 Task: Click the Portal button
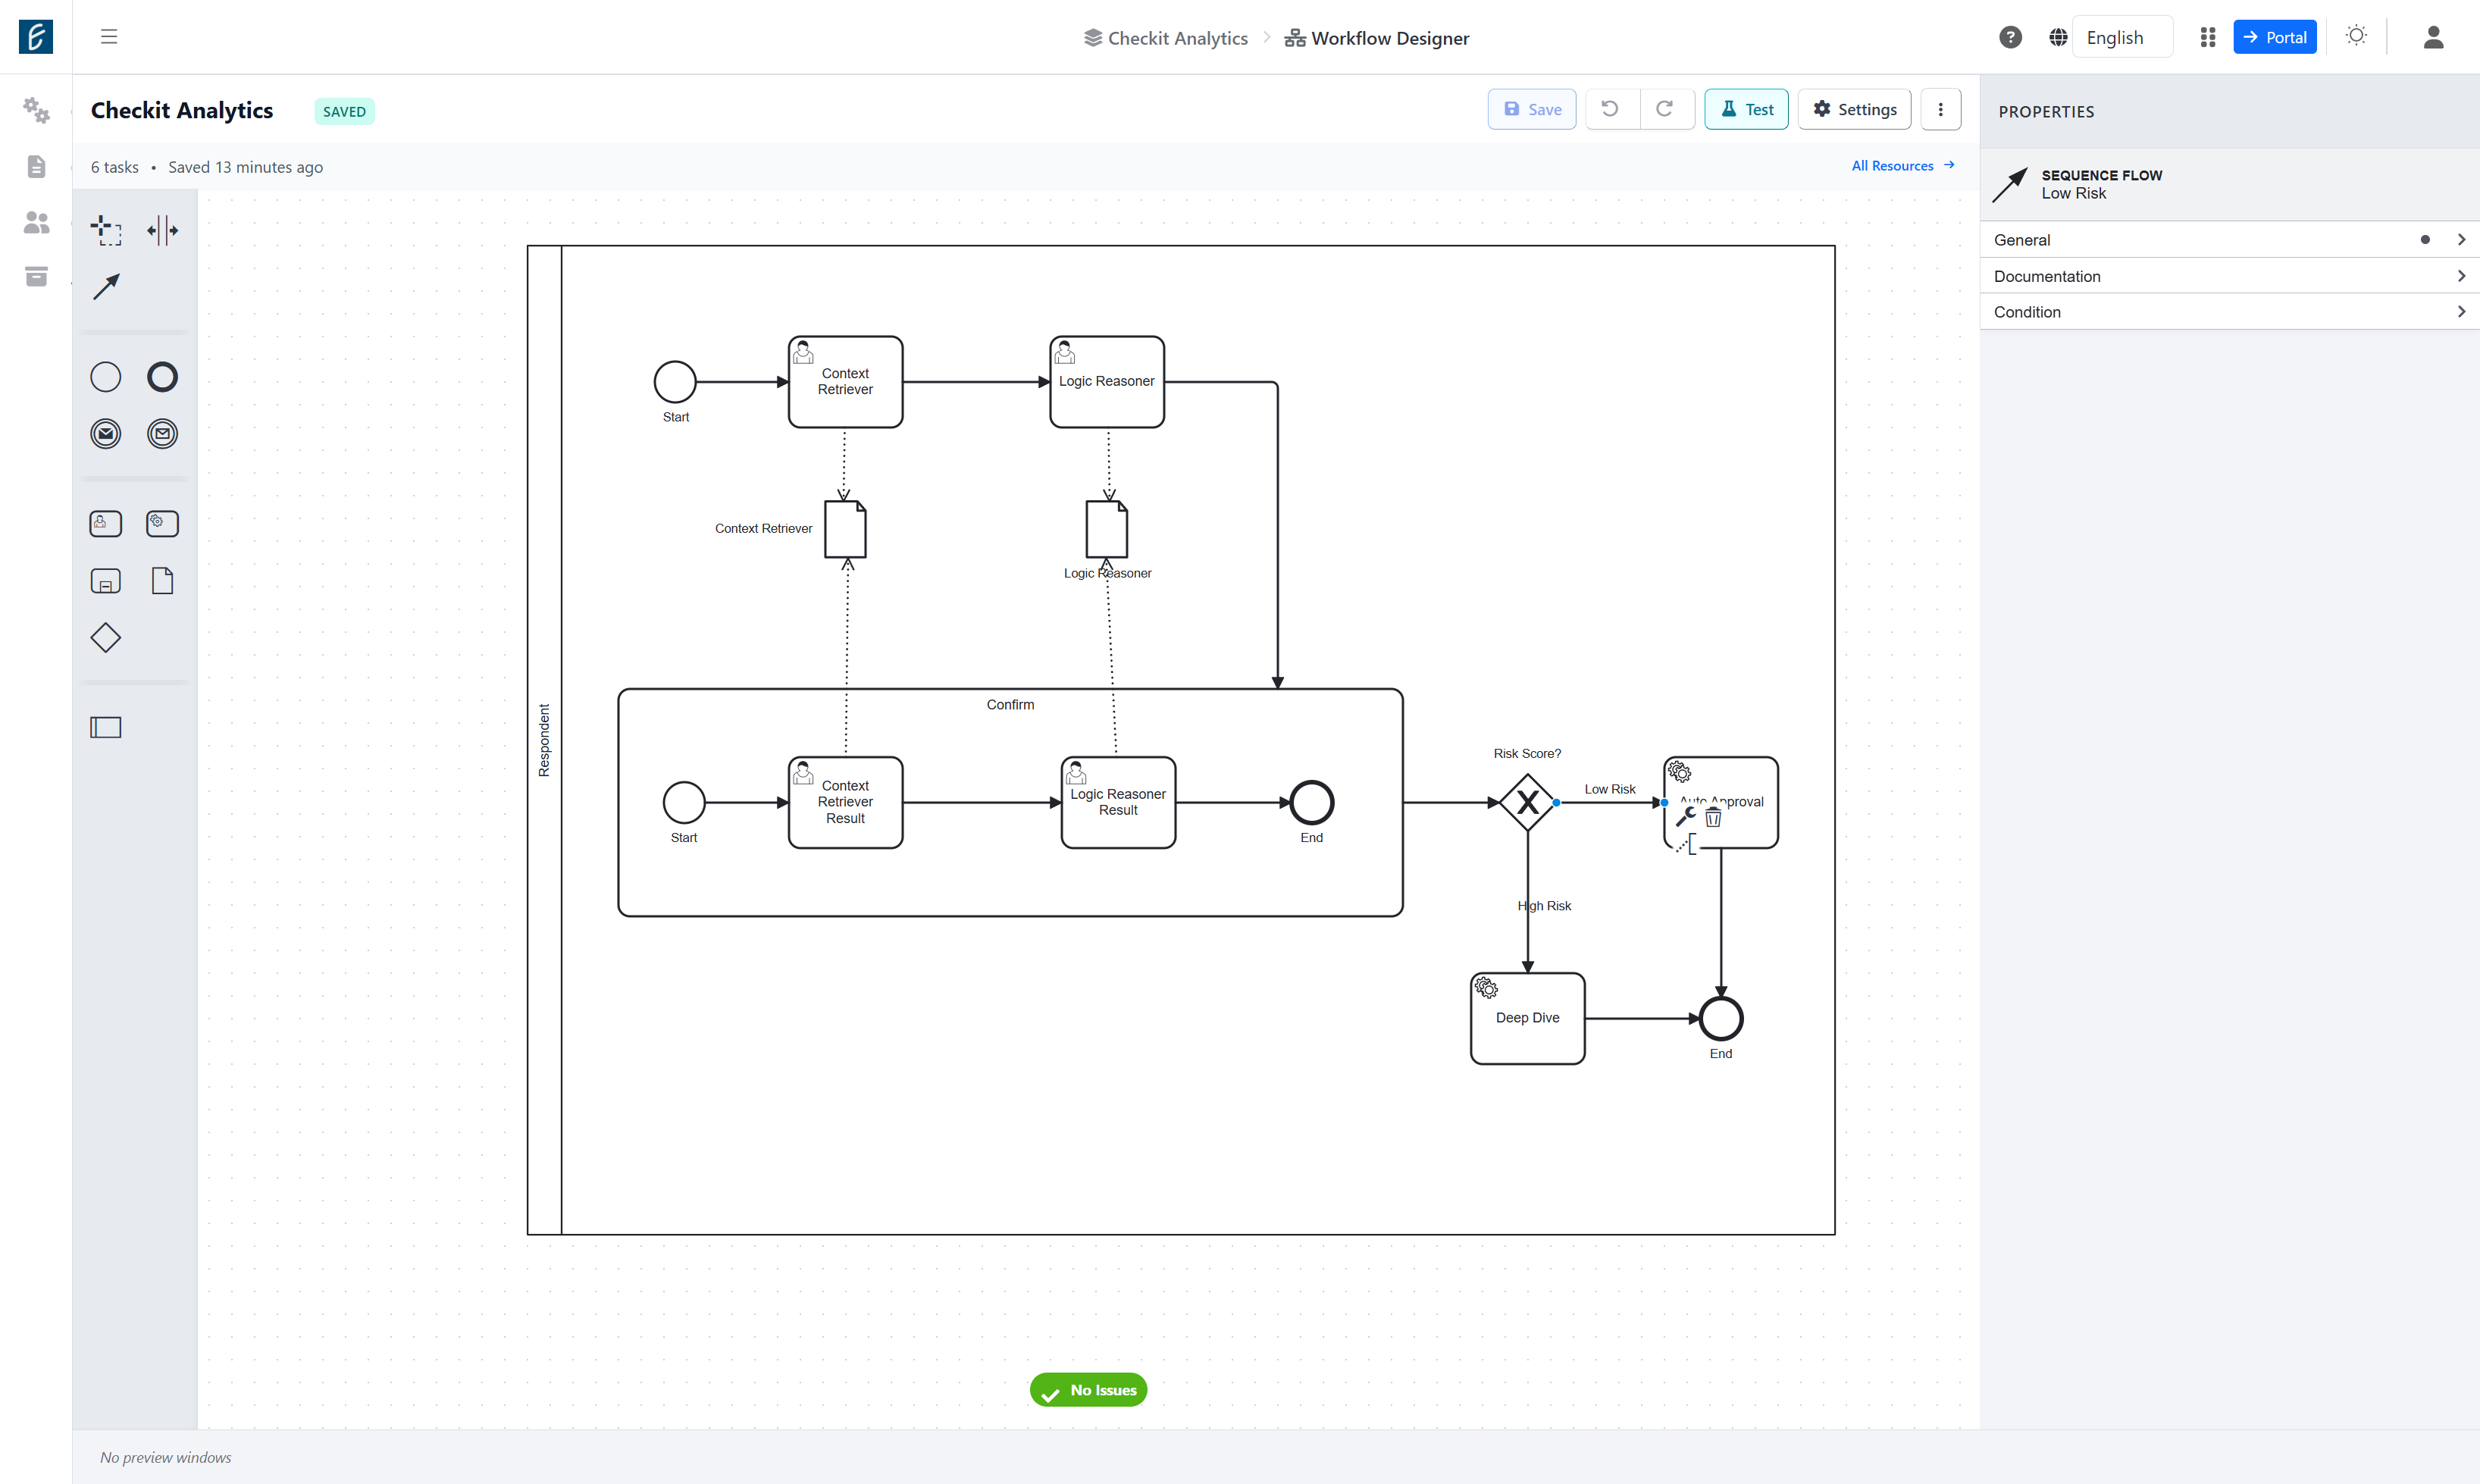pos(2275,37)
